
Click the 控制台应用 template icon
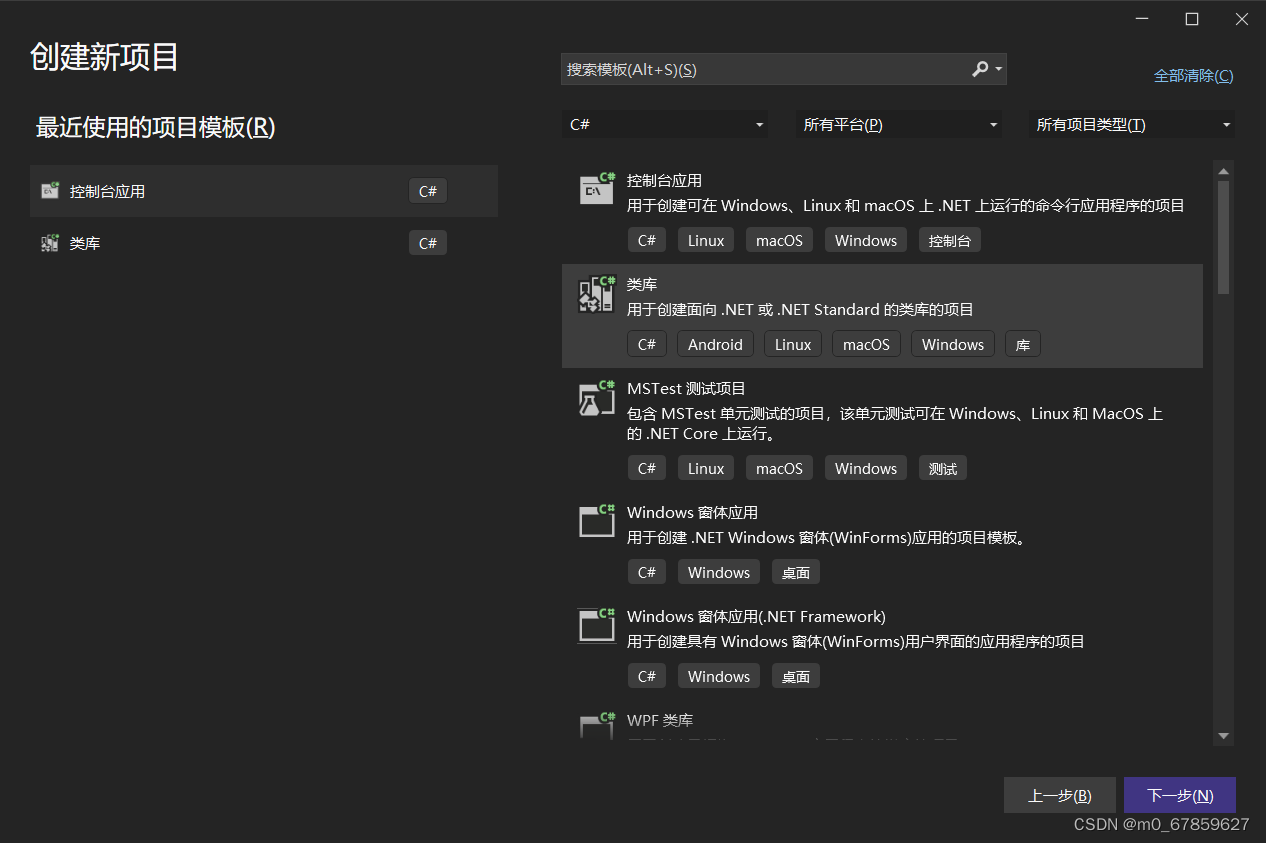click(x=596, y=188)
